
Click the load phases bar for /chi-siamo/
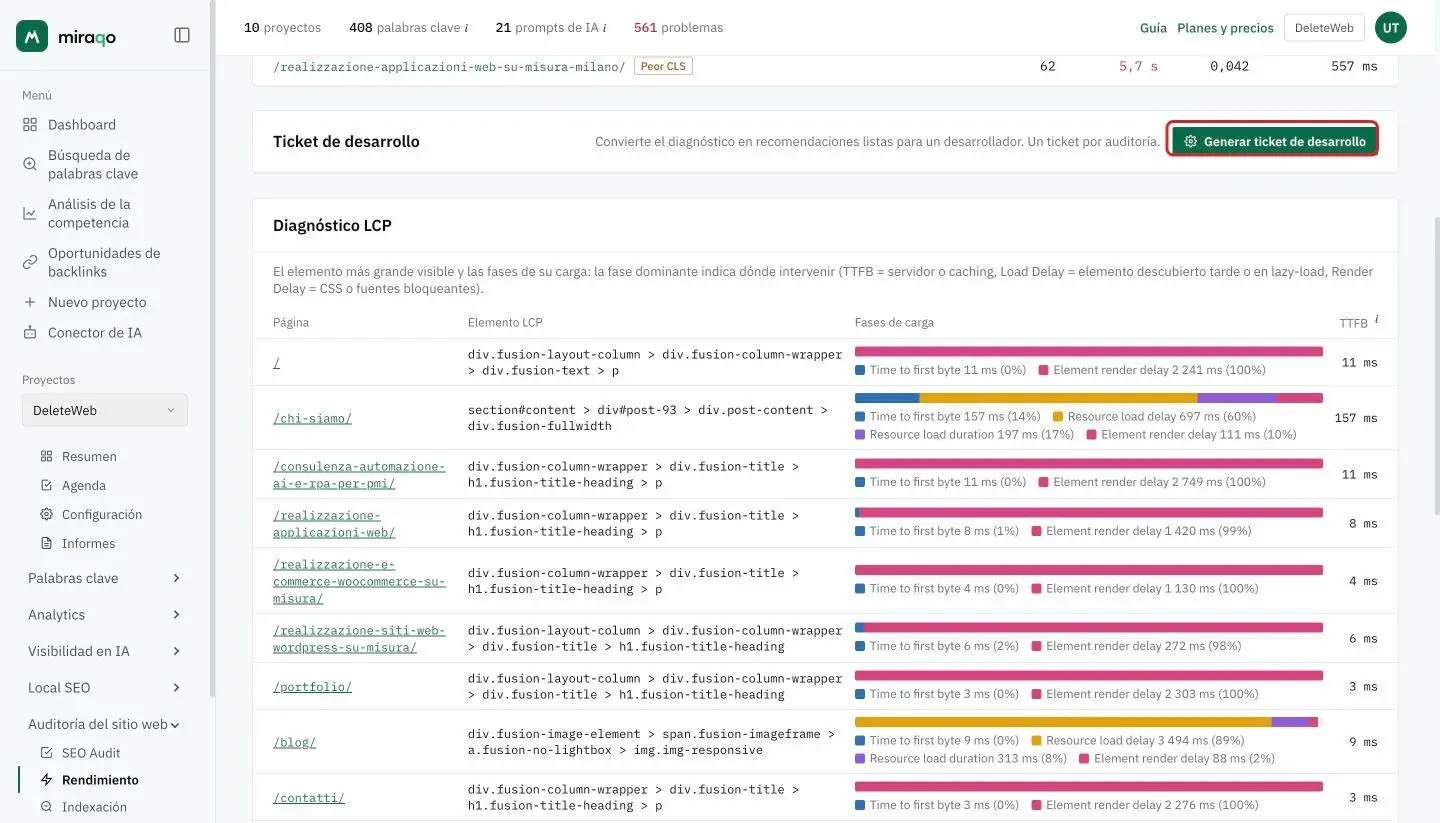[1089, 398]
